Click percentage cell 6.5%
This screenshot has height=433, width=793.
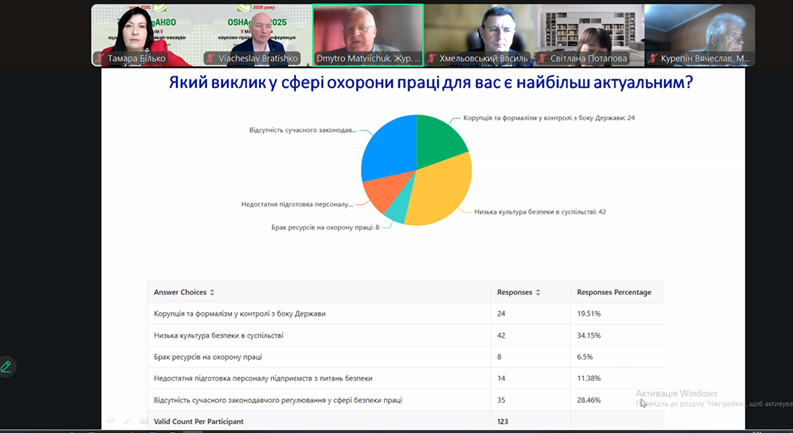pyautogui.click(x=585, y=357)
